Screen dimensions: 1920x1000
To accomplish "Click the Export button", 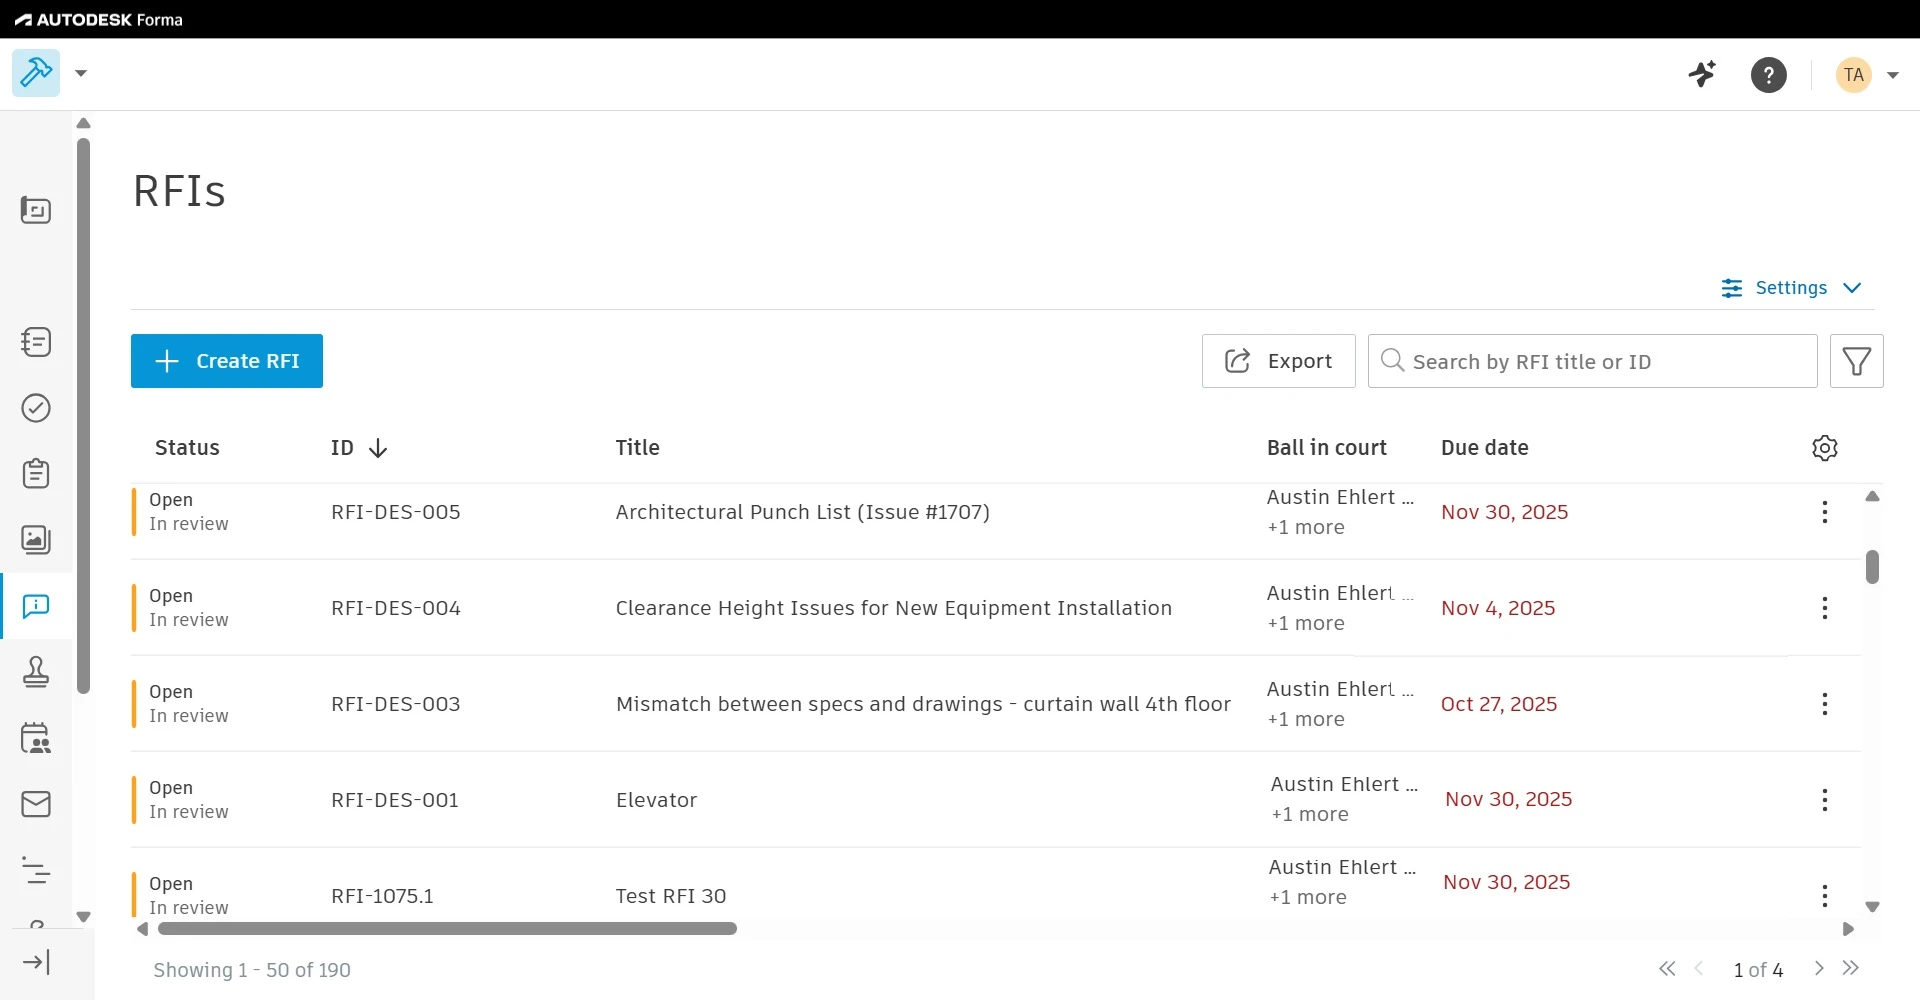I will click(1279, 361).
